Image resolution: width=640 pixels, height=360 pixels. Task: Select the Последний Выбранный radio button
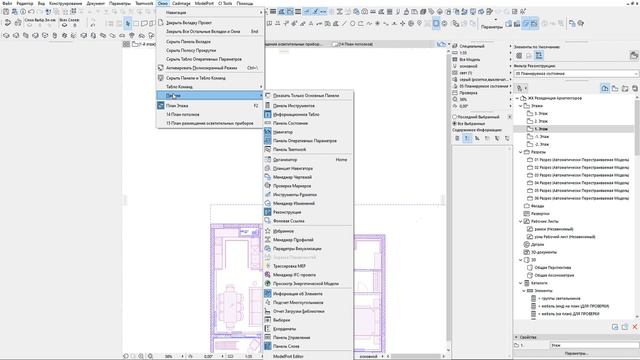454,117
